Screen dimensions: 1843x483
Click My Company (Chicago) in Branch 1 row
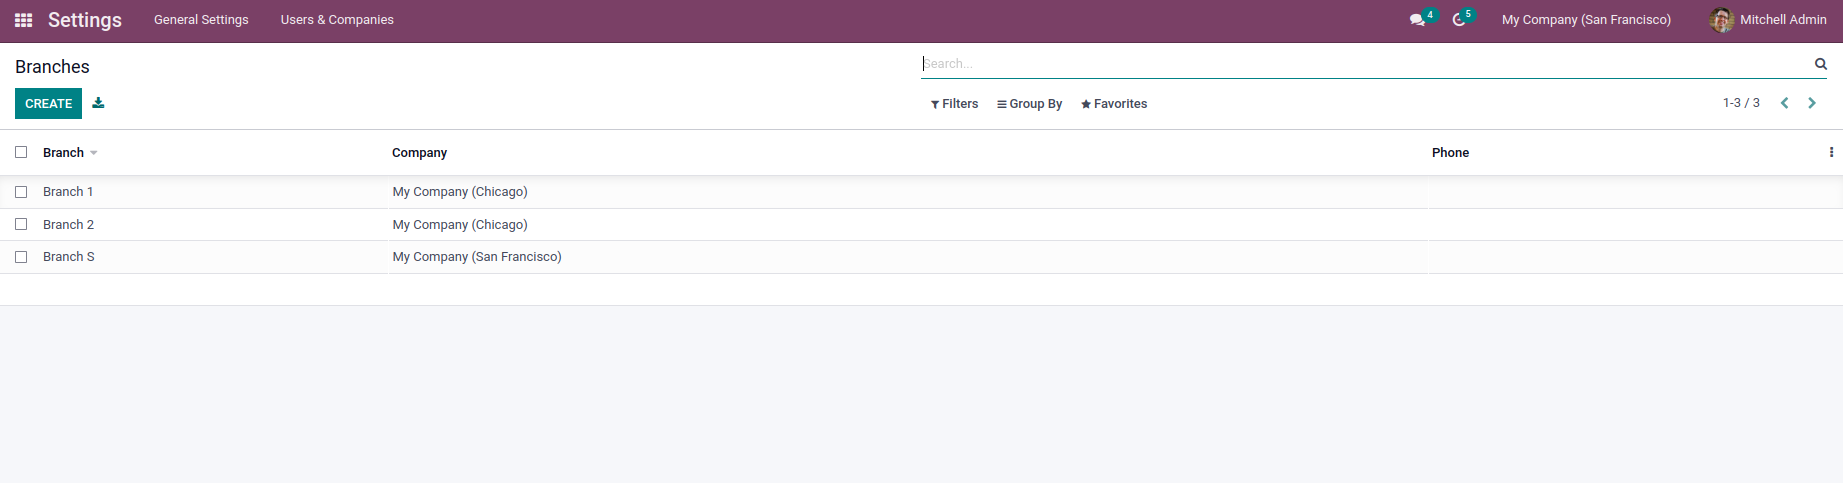[x=460, y=192]
